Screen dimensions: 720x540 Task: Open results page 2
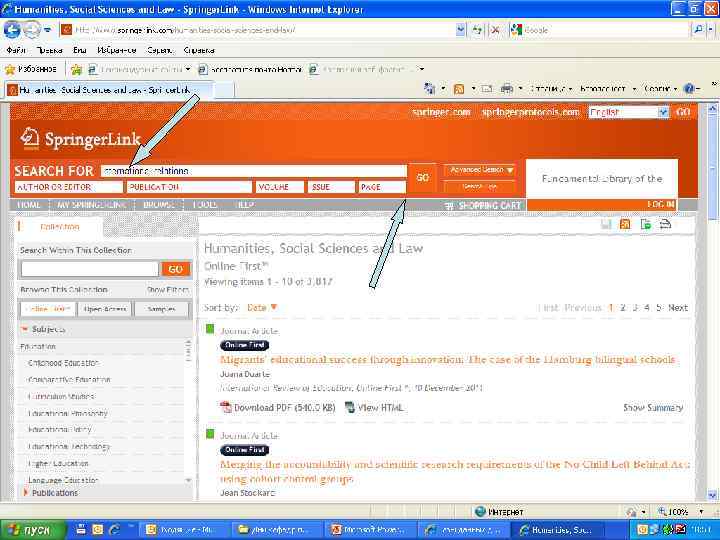pyautogui.click(x=623, y=308)
